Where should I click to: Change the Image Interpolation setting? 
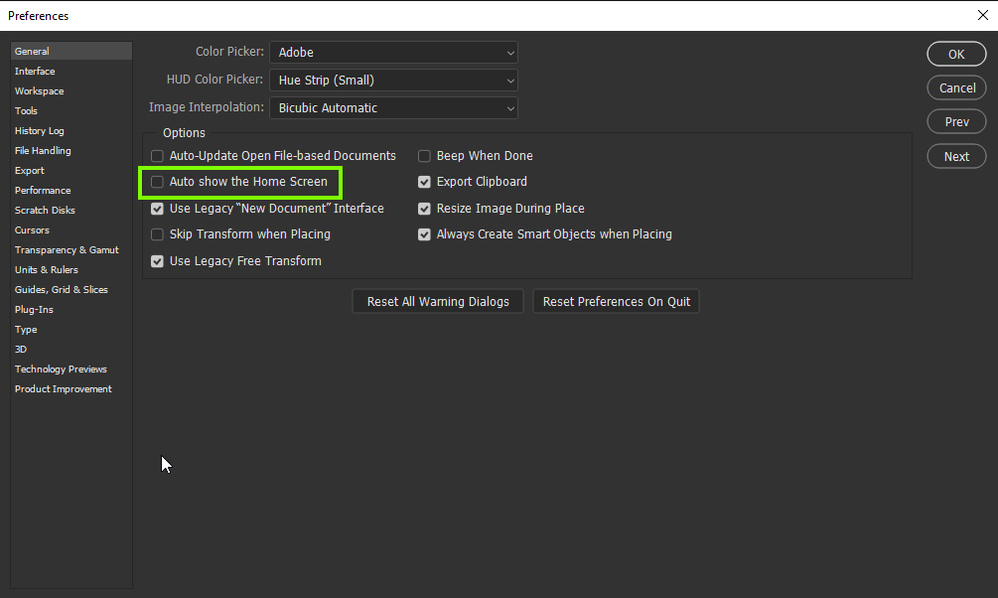click(393, 107)
